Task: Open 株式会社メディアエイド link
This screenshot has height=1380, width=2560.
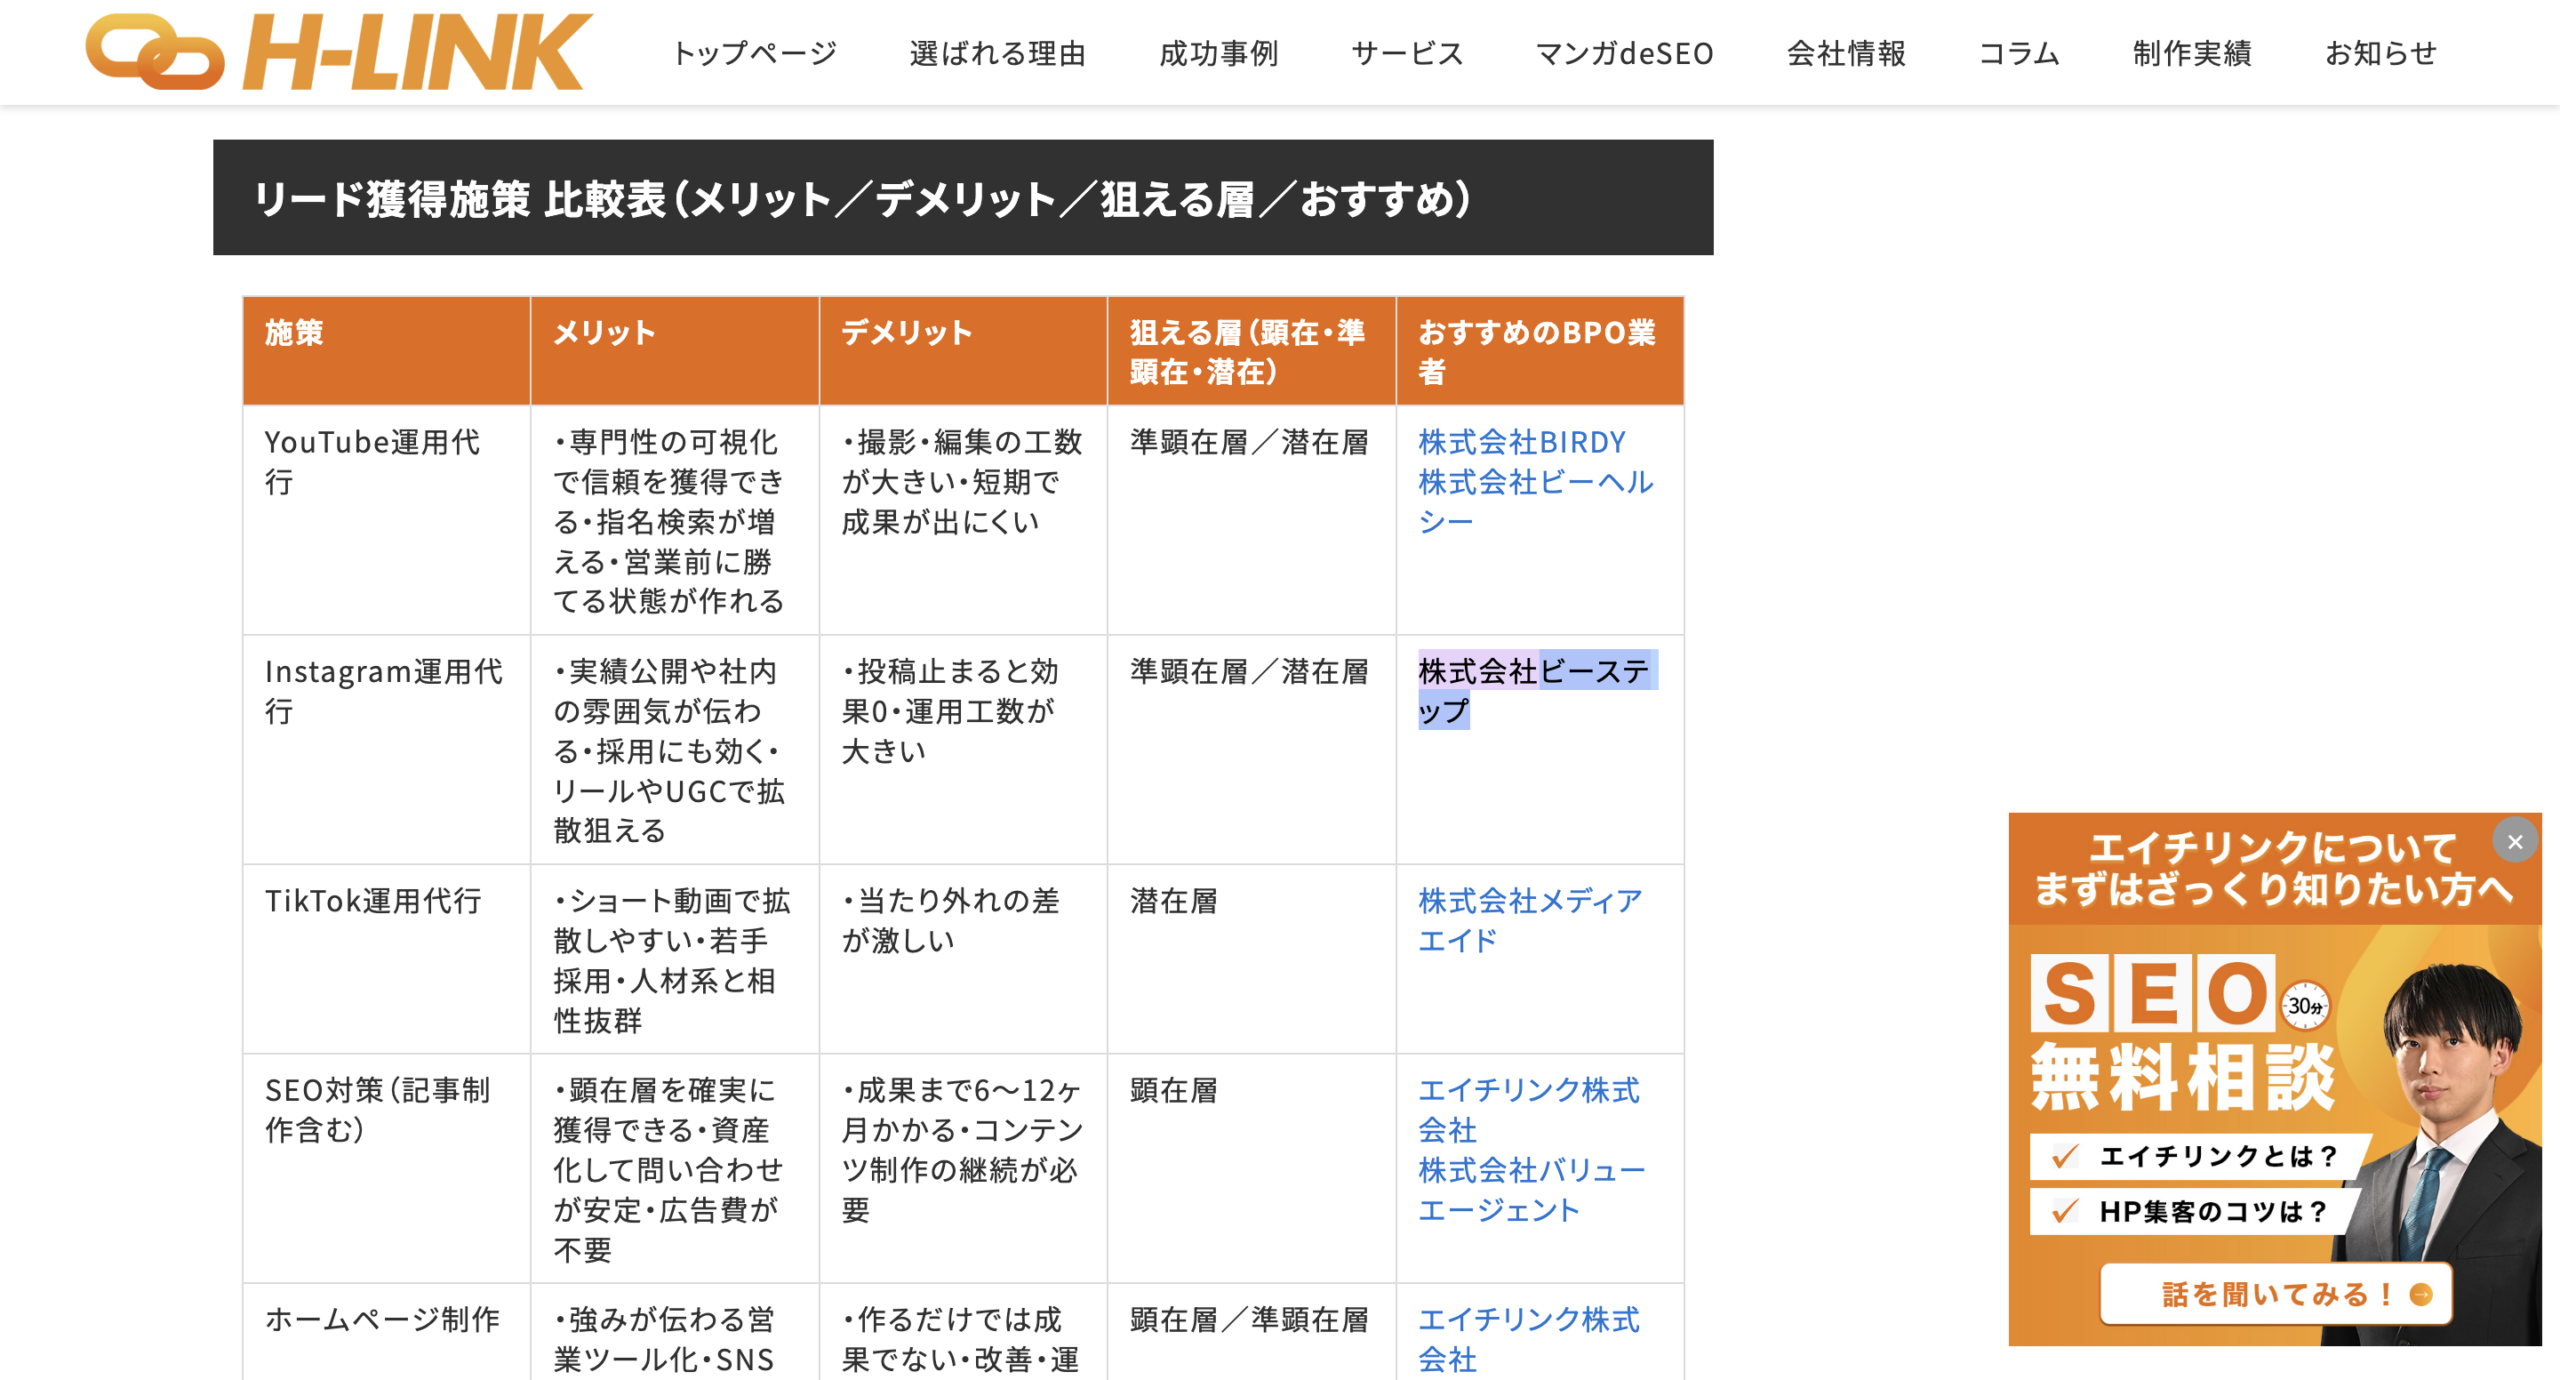Action: tap(1530, 921)
